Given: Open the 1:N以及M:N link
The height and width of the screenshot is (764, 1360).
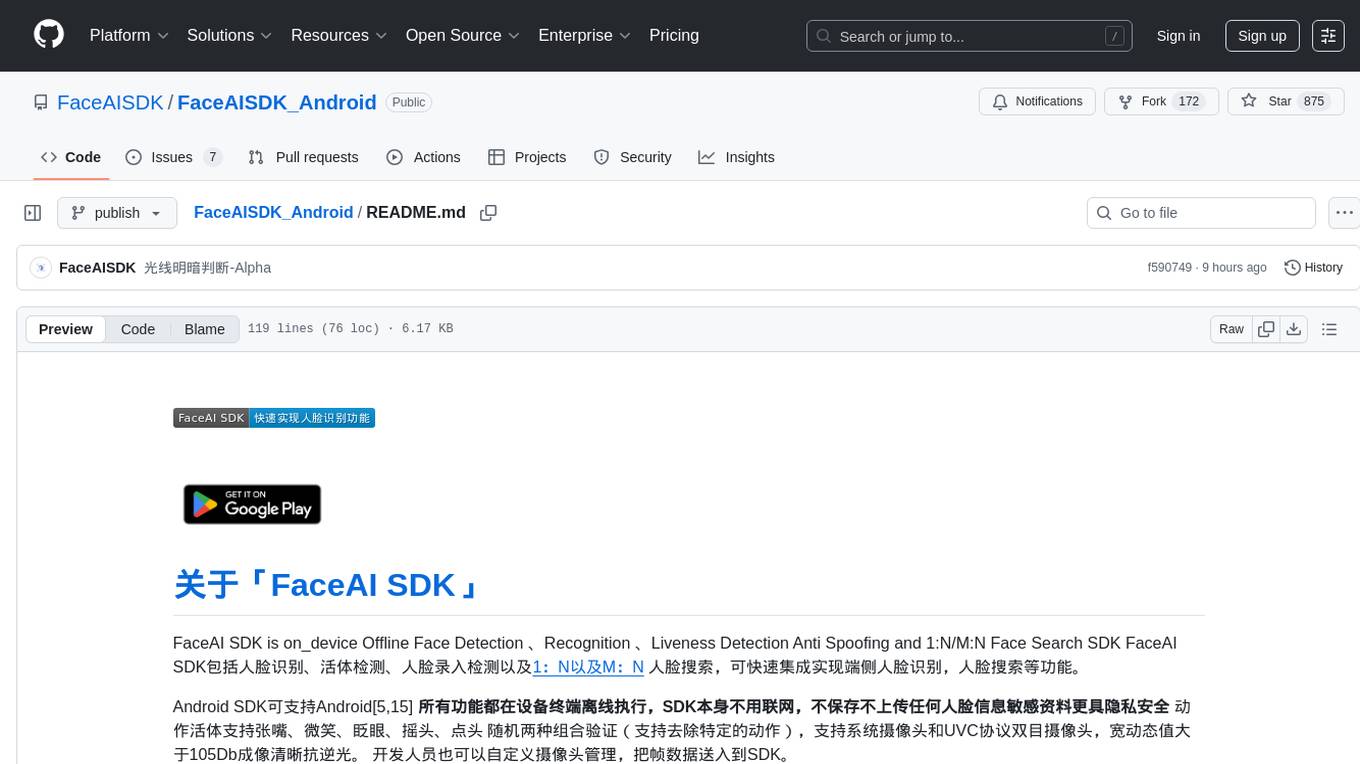Looking at the screenshot, I should (588, 667).
